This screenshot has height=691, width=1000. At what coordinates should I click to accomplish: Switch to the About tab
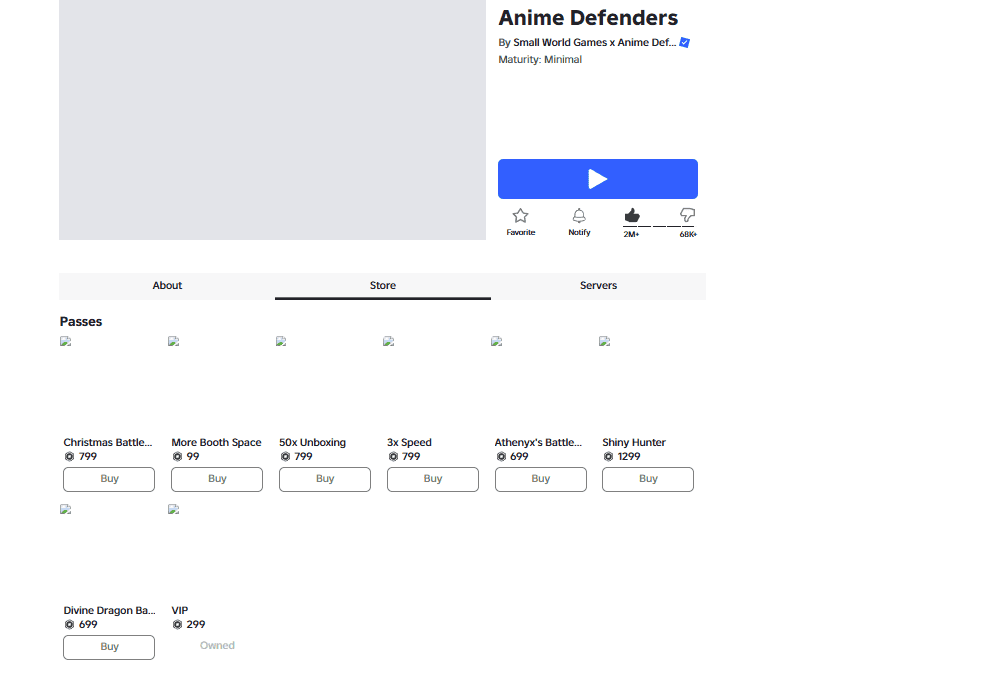click(167, 286)
